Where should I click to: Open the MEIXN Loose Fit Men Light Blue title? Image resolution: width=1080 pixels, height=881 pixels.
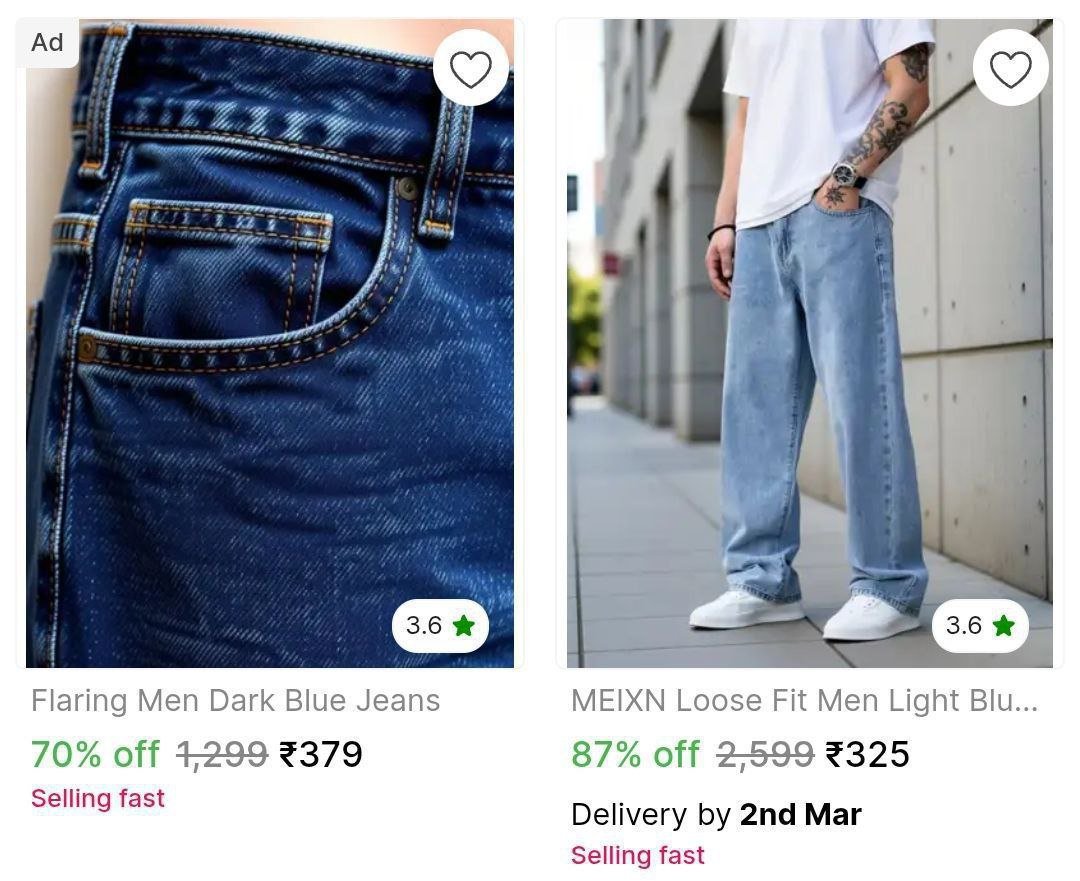click(804, 701)
